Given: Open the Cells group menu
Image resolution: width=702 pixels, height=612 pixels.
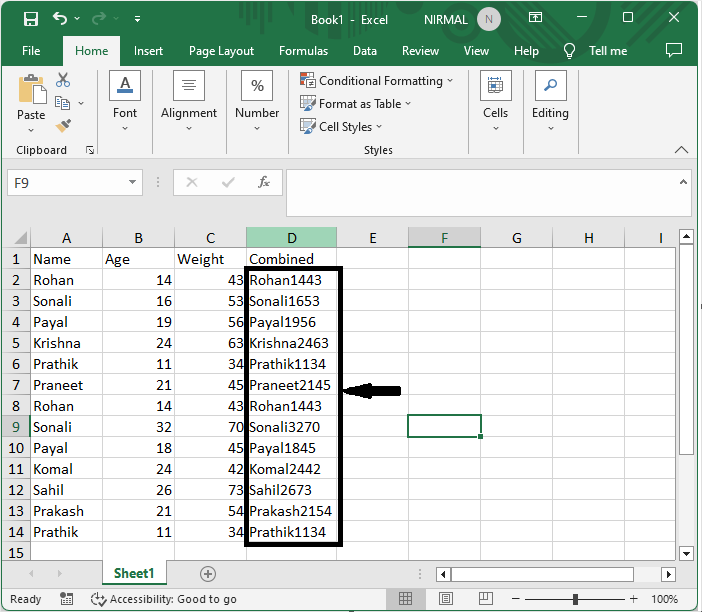Looking at the screenshot, I should pyautogui.click(x=496, y=102).
